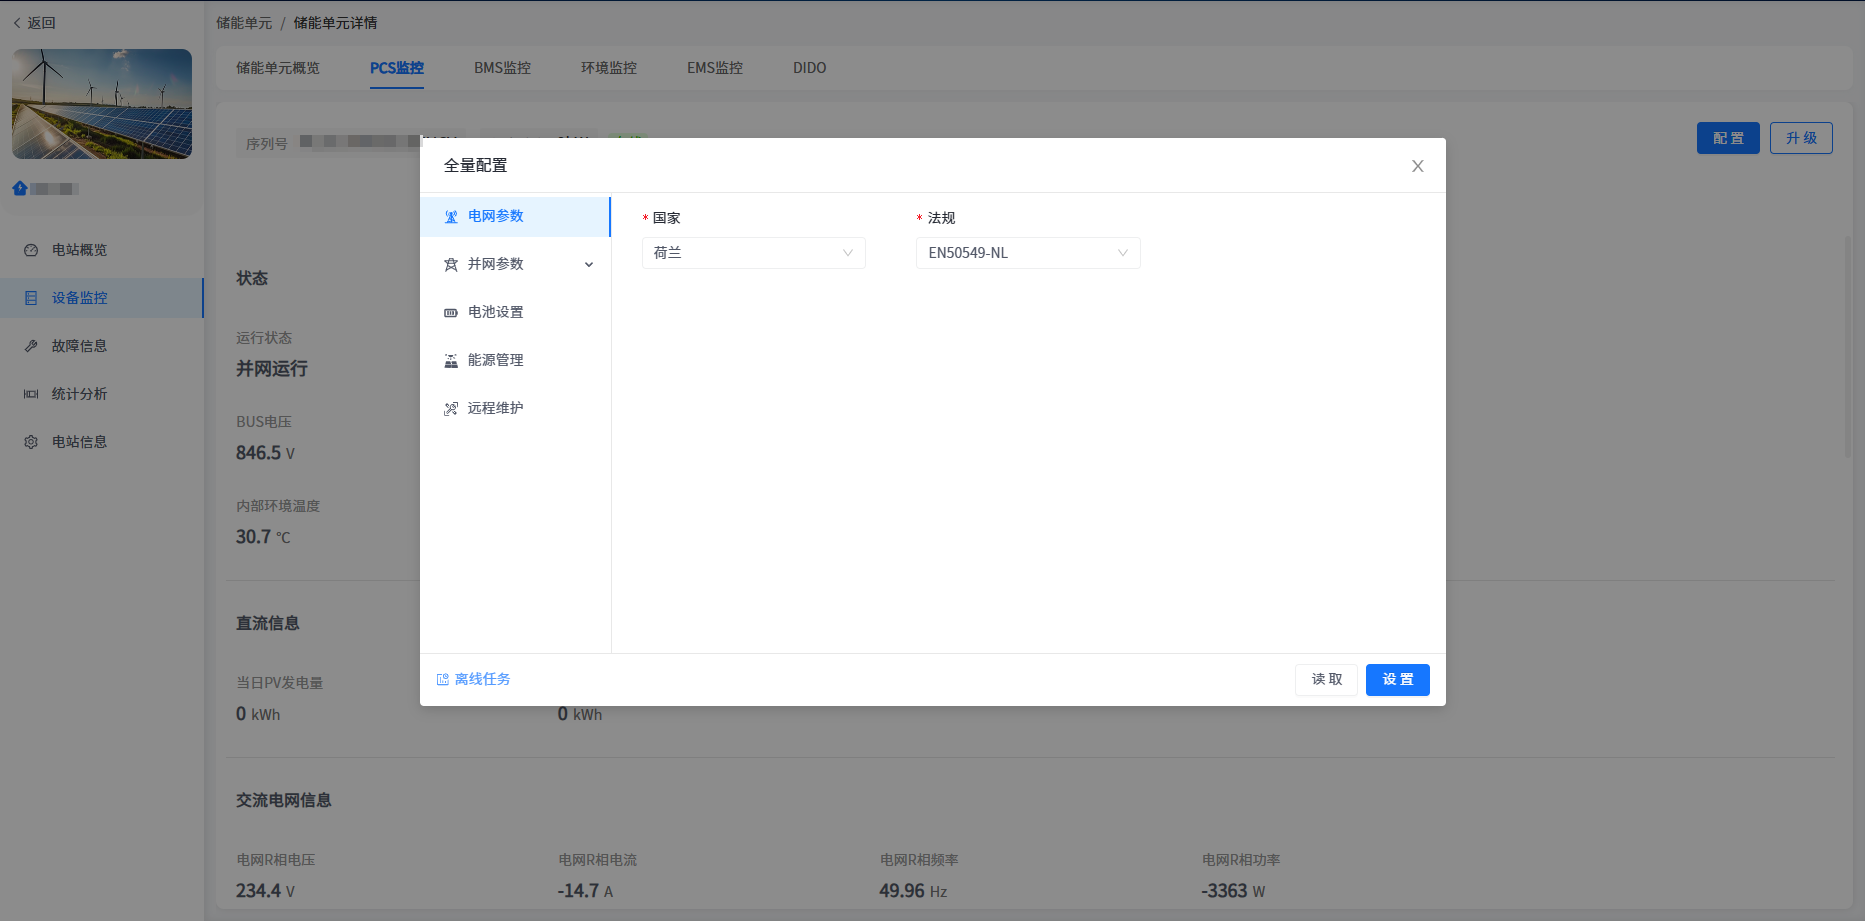Image resolution: width=1865 pixels, height=921 pixels.
Task: Switch to the BMS监控 tab
Action: coord(502,68)
